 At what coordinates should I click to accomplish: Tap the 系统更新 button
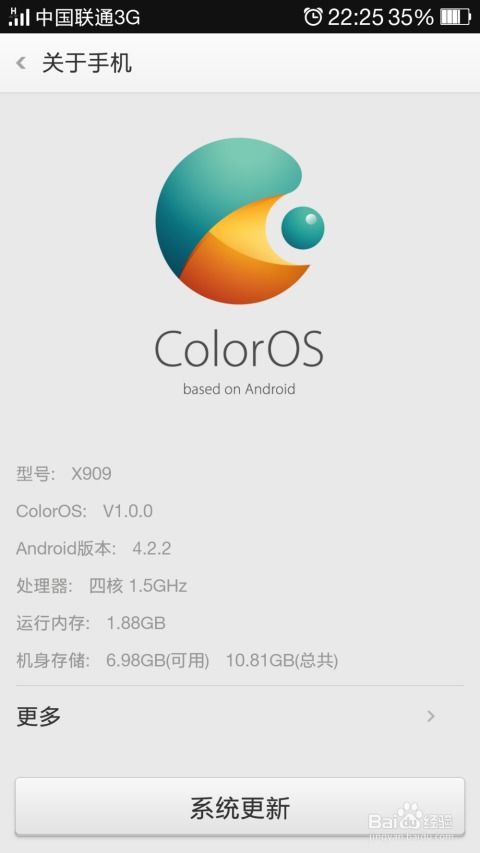tap(240, 807)
